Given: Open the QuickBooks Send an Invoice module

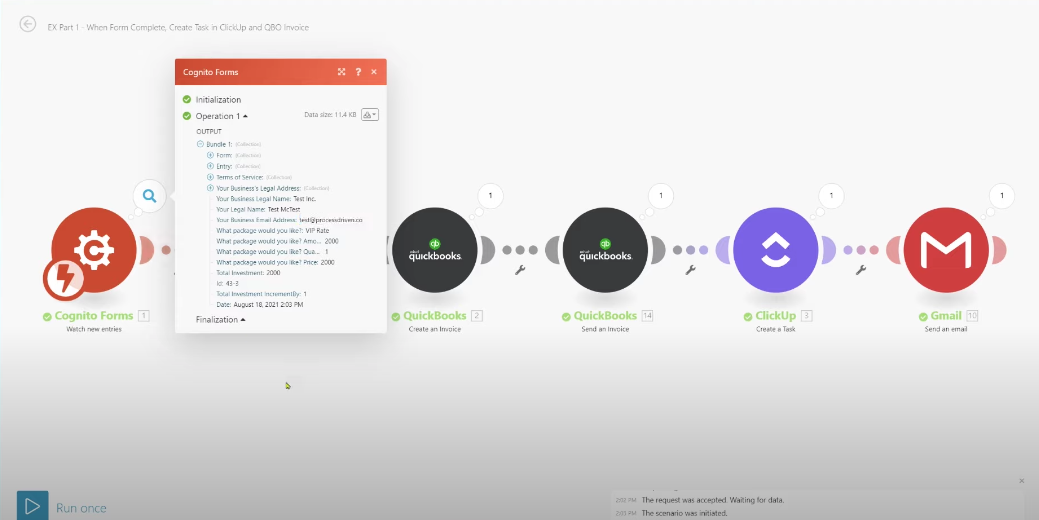Looking at the screenshot, I should tap(605, 250).
